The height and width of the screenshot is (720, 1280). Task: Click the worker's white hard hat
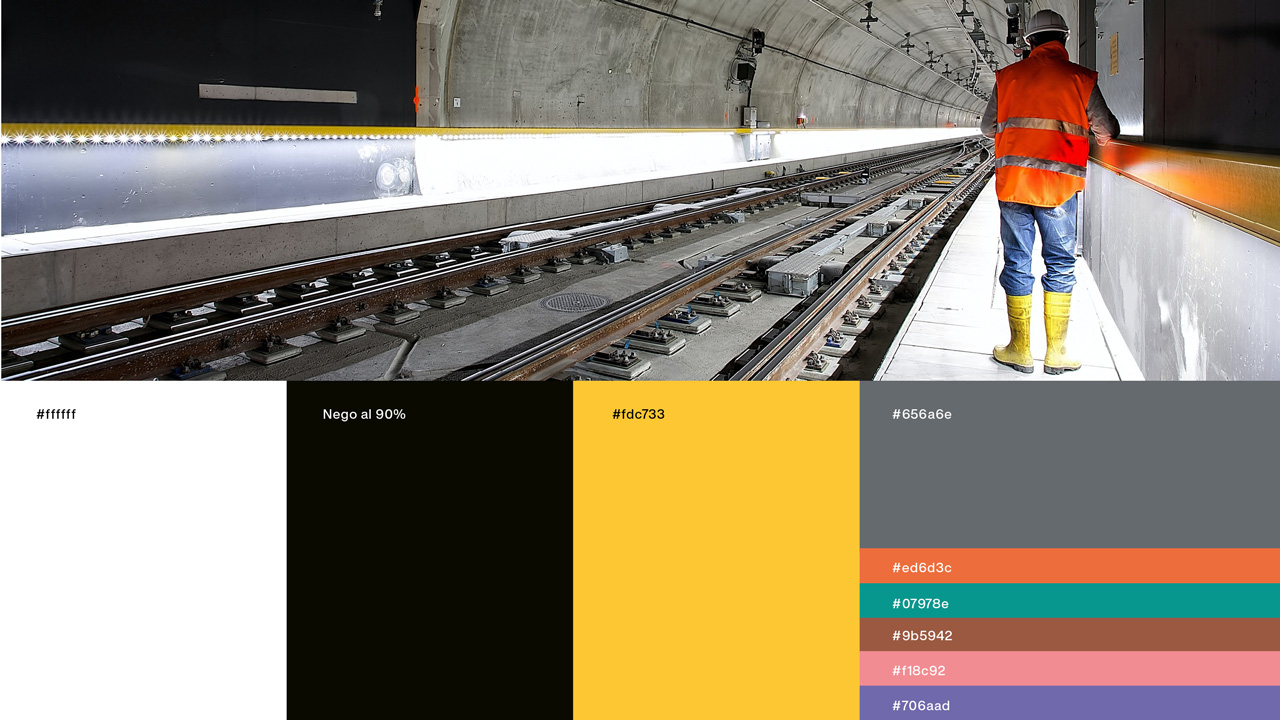point(1047,24)
